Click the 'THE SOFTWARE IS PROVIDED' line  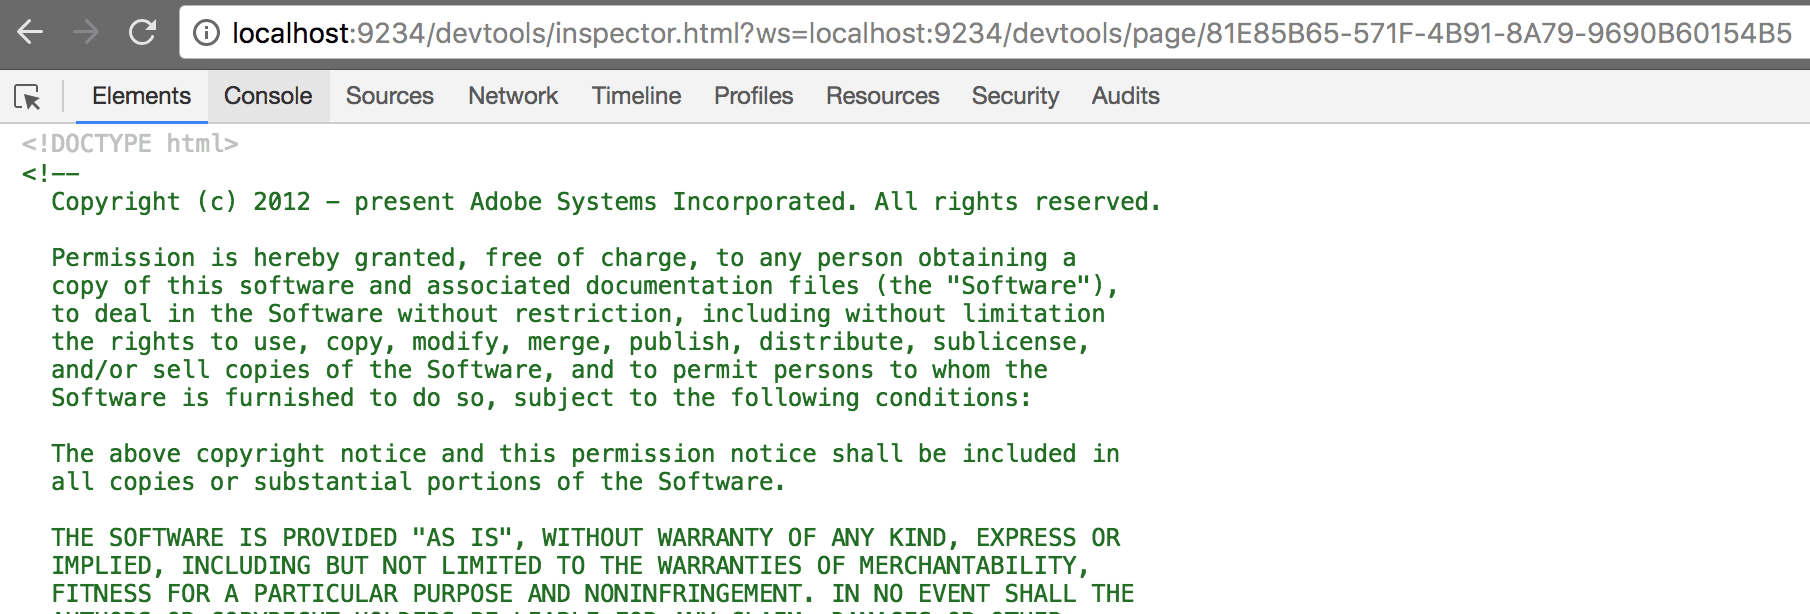(586, 538)
